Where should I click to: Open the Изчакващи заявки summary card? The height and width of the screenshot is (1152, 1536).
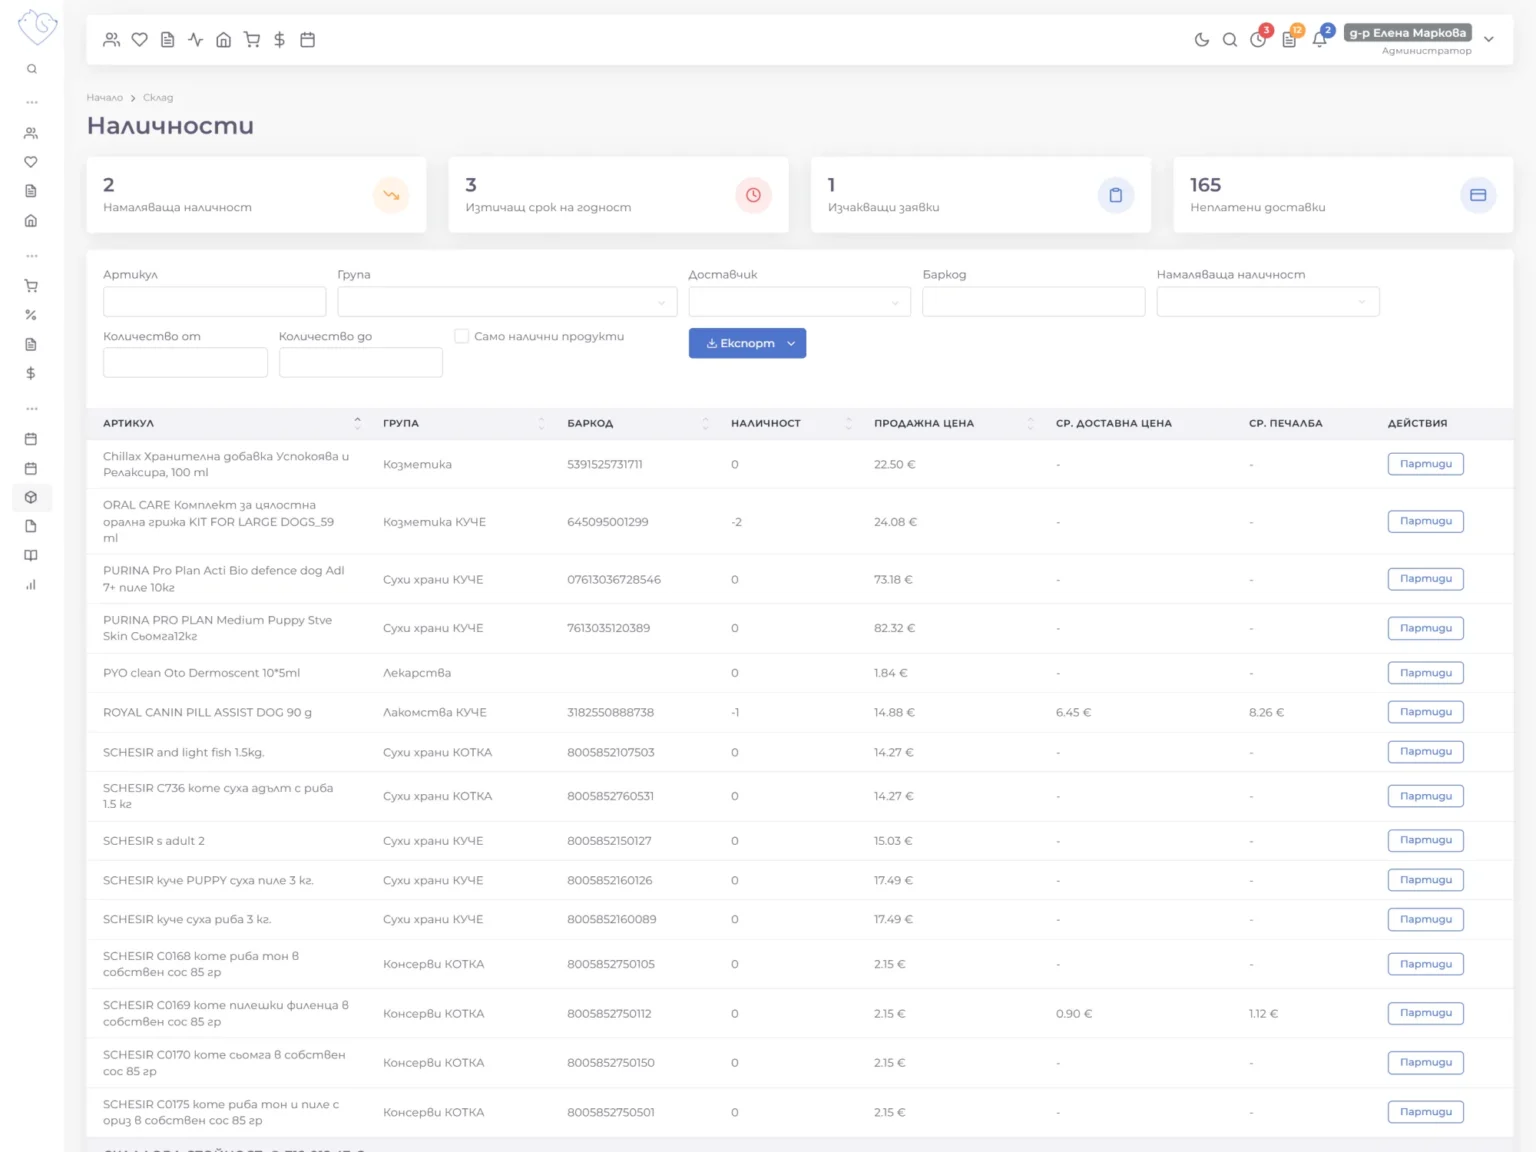pyautogui.click(x=981, y=195)
